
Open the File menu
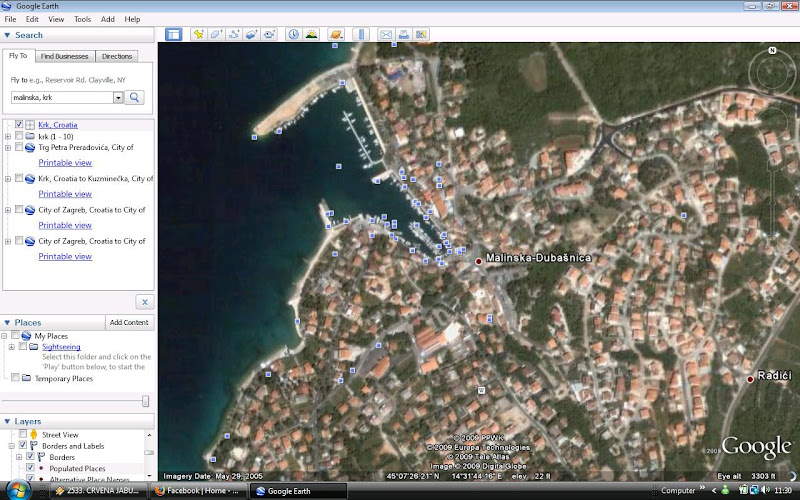(10, 19)
